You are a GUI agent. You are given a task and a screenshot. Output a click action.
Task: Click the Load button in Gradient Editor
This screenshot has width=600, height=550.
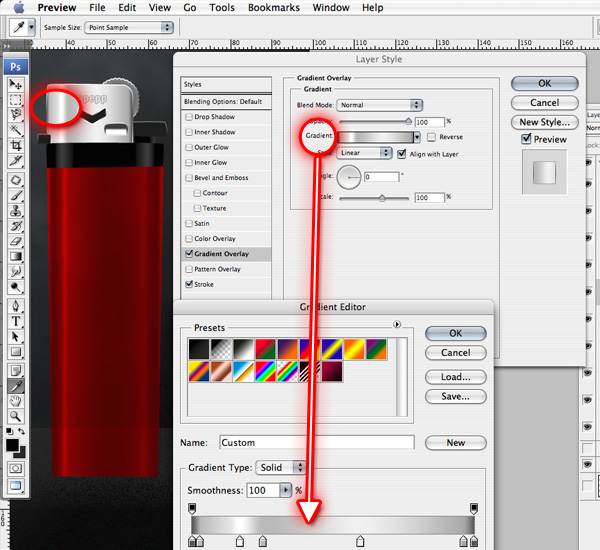[455, 377]
